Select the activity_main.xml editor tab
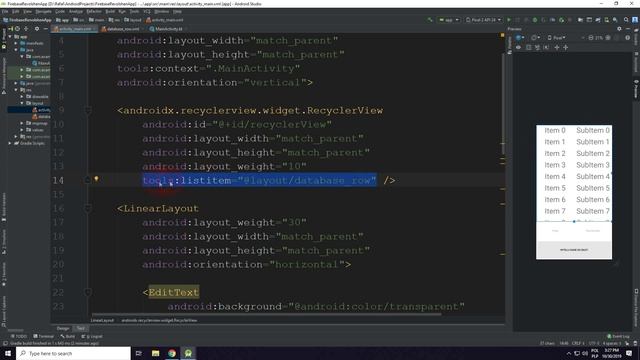 [x=74, y=29]
